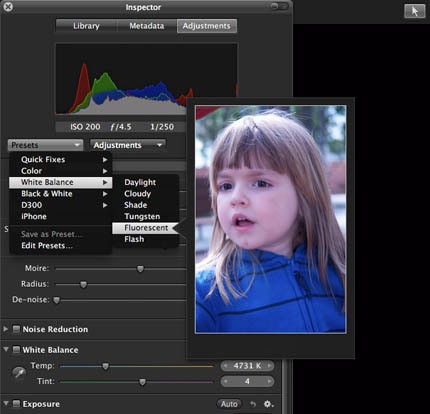This screenshot has width=430, height=414.
Task: Apply the Cloudy white balance preset
Action: pos(146,194)
